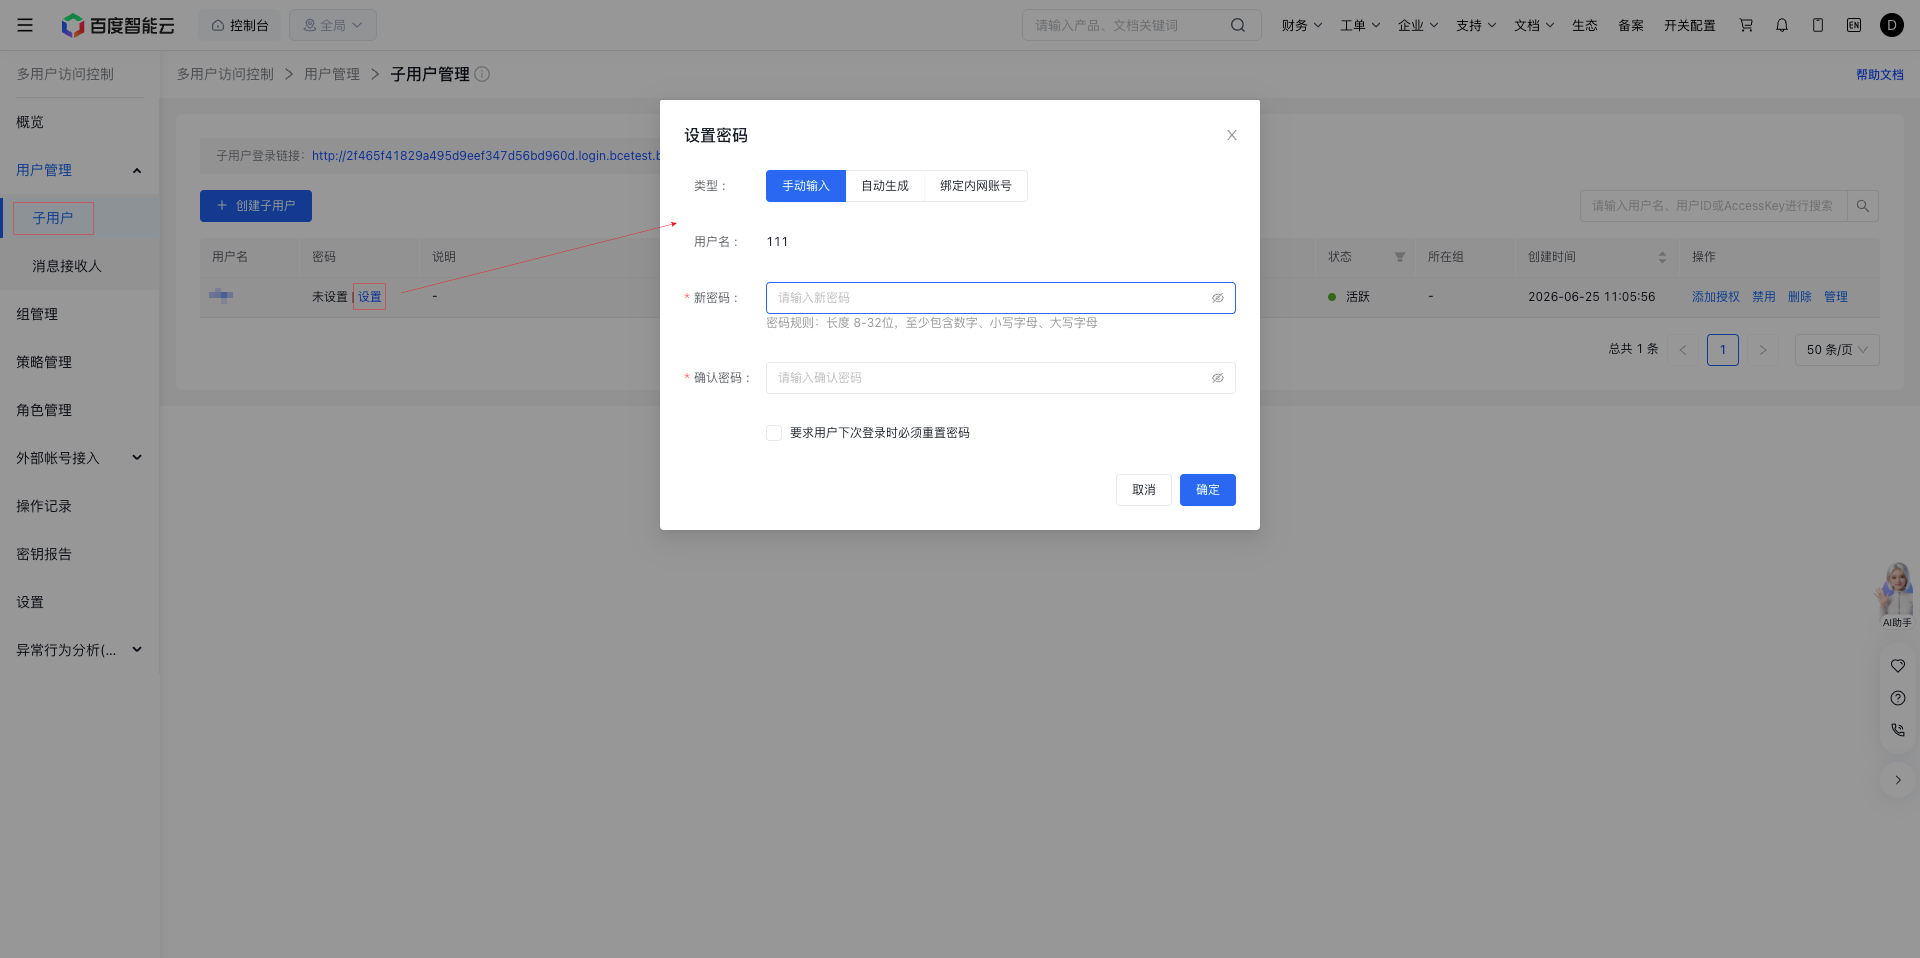Close the 设置密码 dialog
The height and width of the screenshot is (958, 1920).
click(x=1232, y=135)
